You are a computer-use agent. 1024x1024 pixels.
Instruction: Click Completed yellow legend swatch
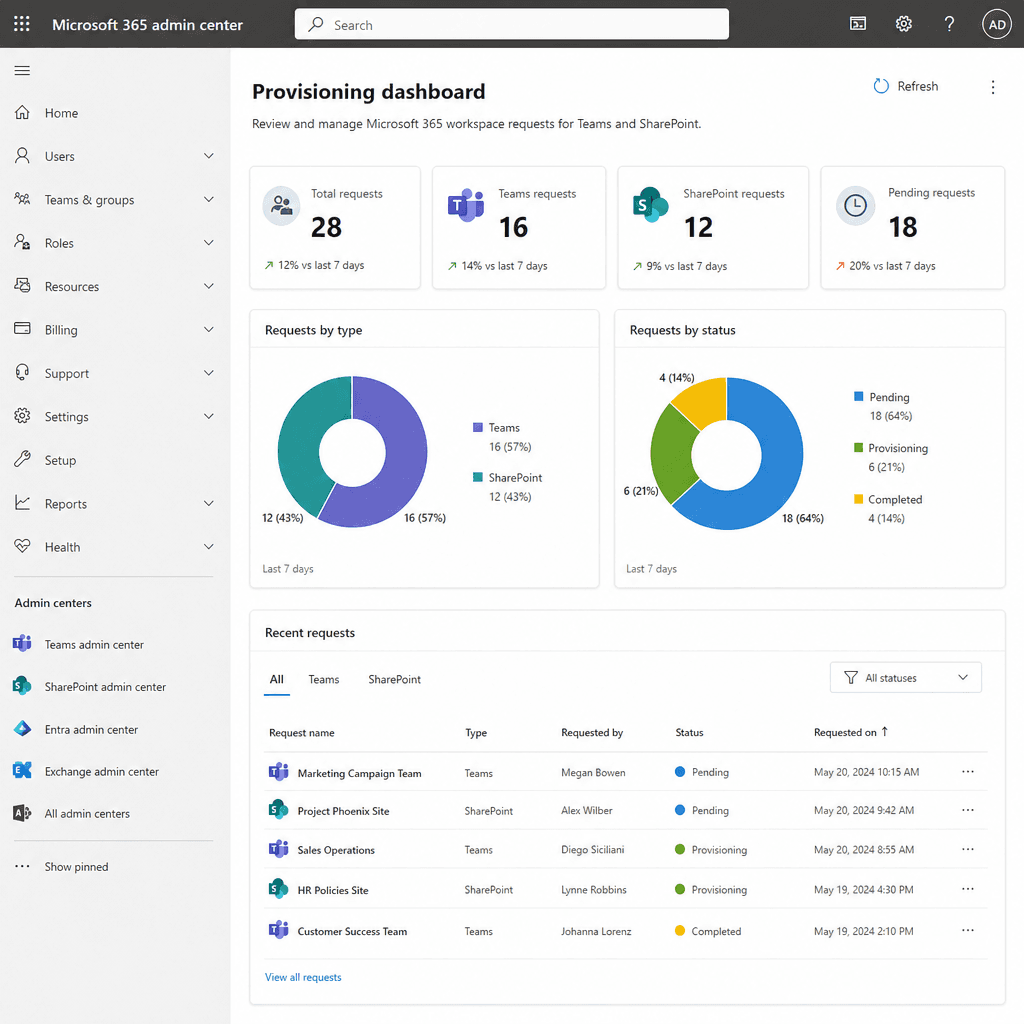(858, 499)
